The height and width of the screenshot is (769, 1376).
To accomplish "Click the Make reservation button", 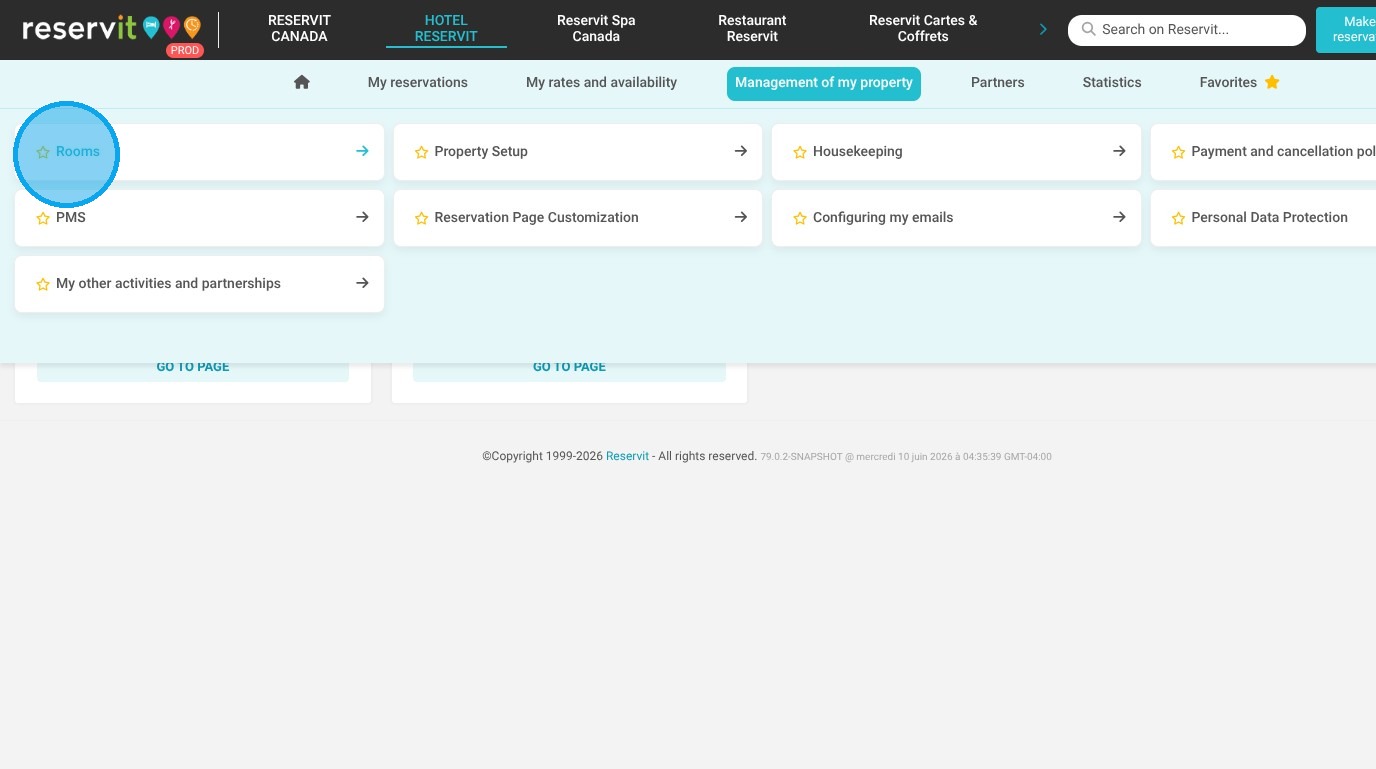I will point(1346,29).
